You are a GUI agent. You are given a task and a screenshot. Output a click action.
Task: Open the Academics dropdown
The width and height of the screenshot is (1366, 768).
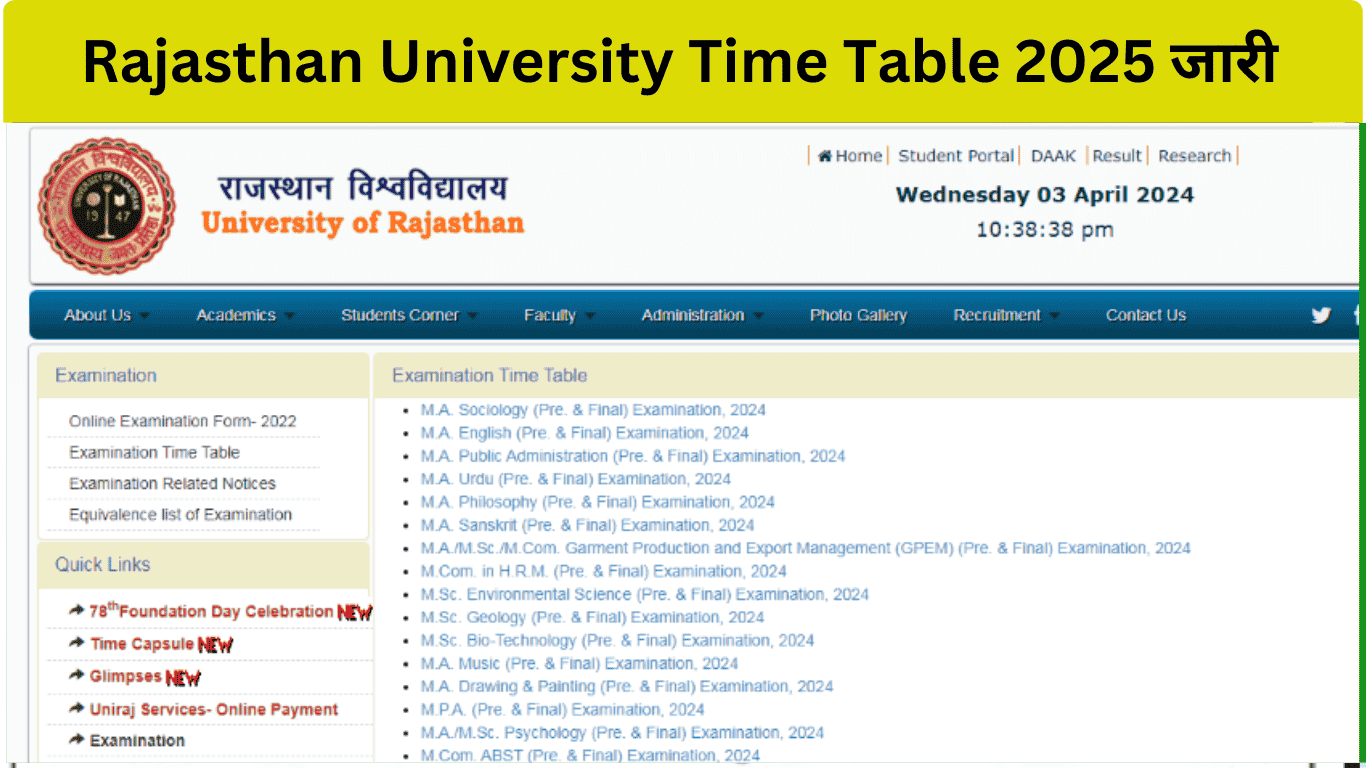tap(237, 315)
